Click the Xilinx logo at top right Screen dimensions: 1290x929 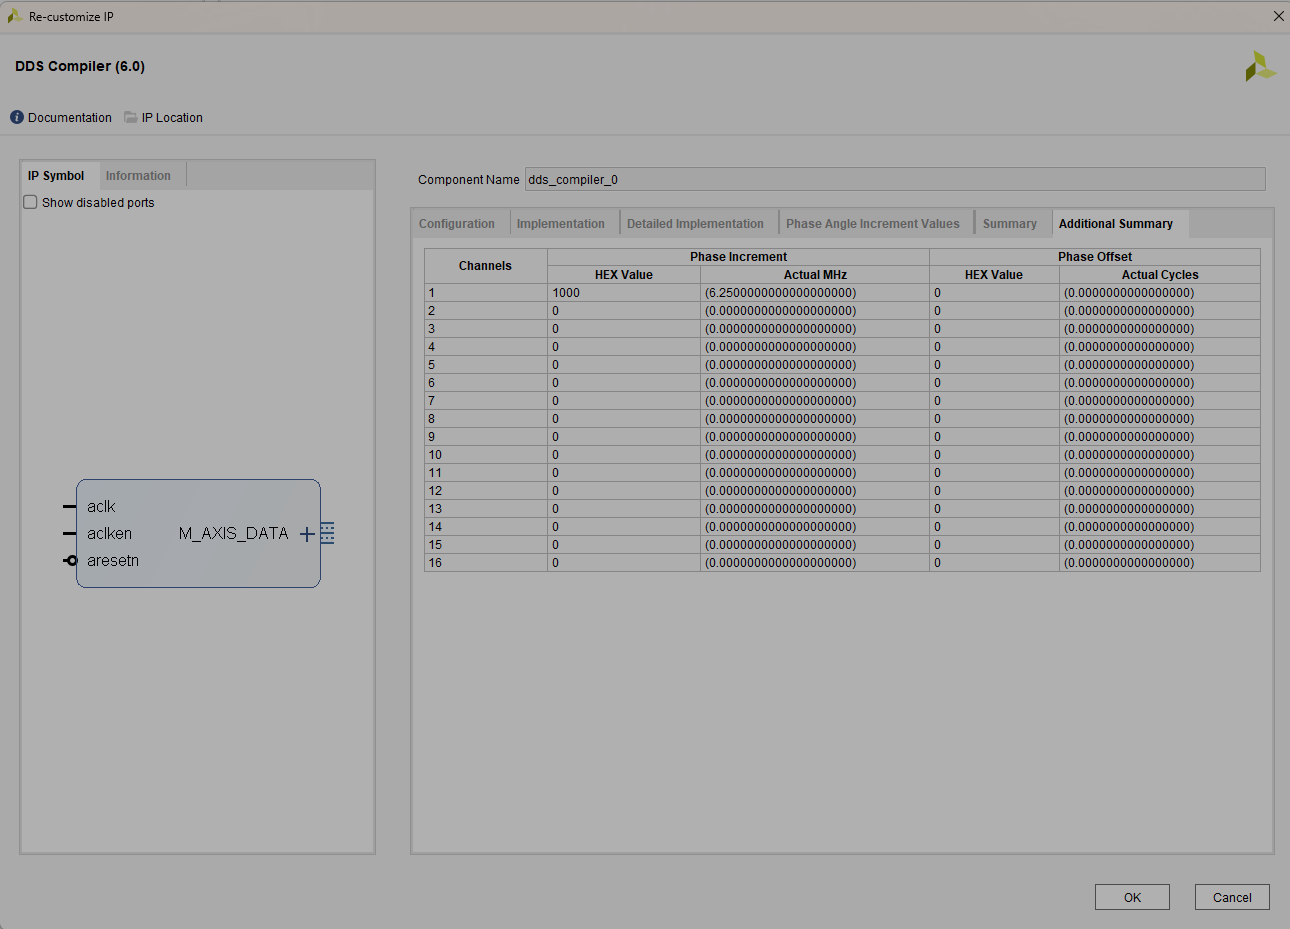coord(1260,66)
